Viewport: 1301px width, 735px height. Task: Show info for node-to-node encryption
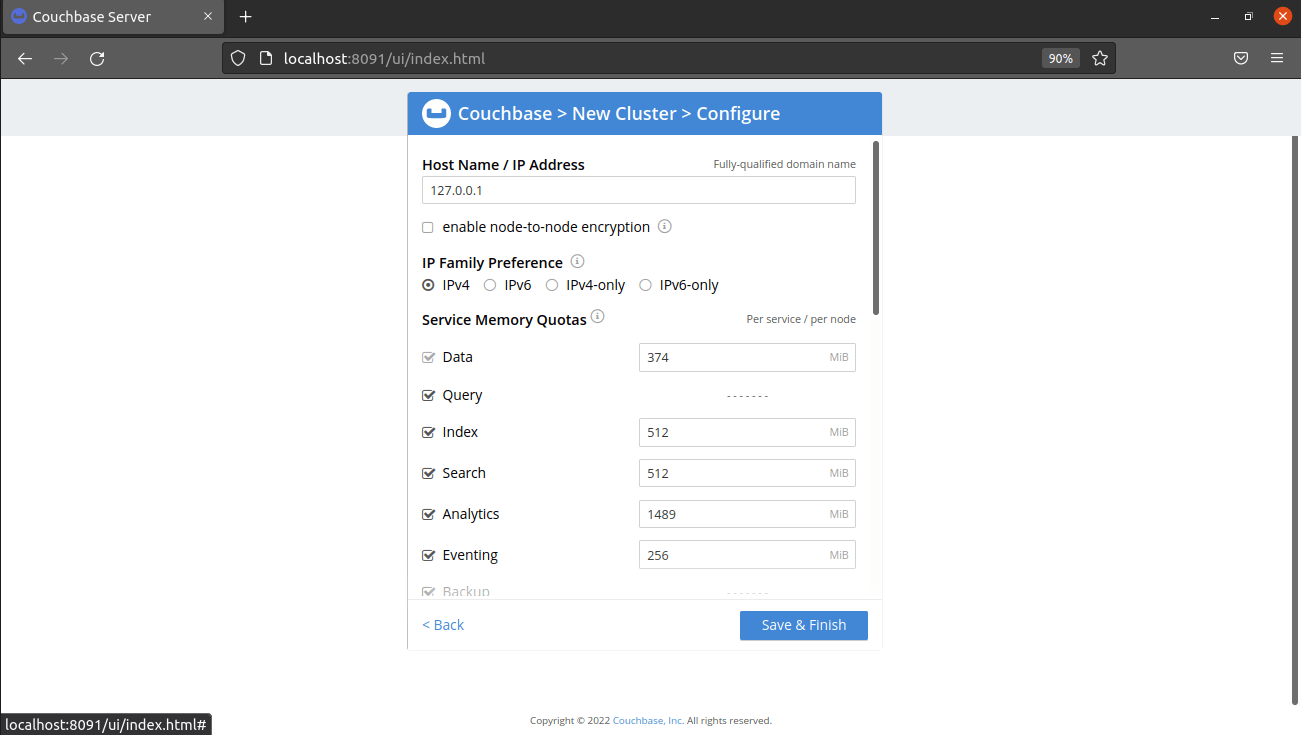tap(665, 226)
